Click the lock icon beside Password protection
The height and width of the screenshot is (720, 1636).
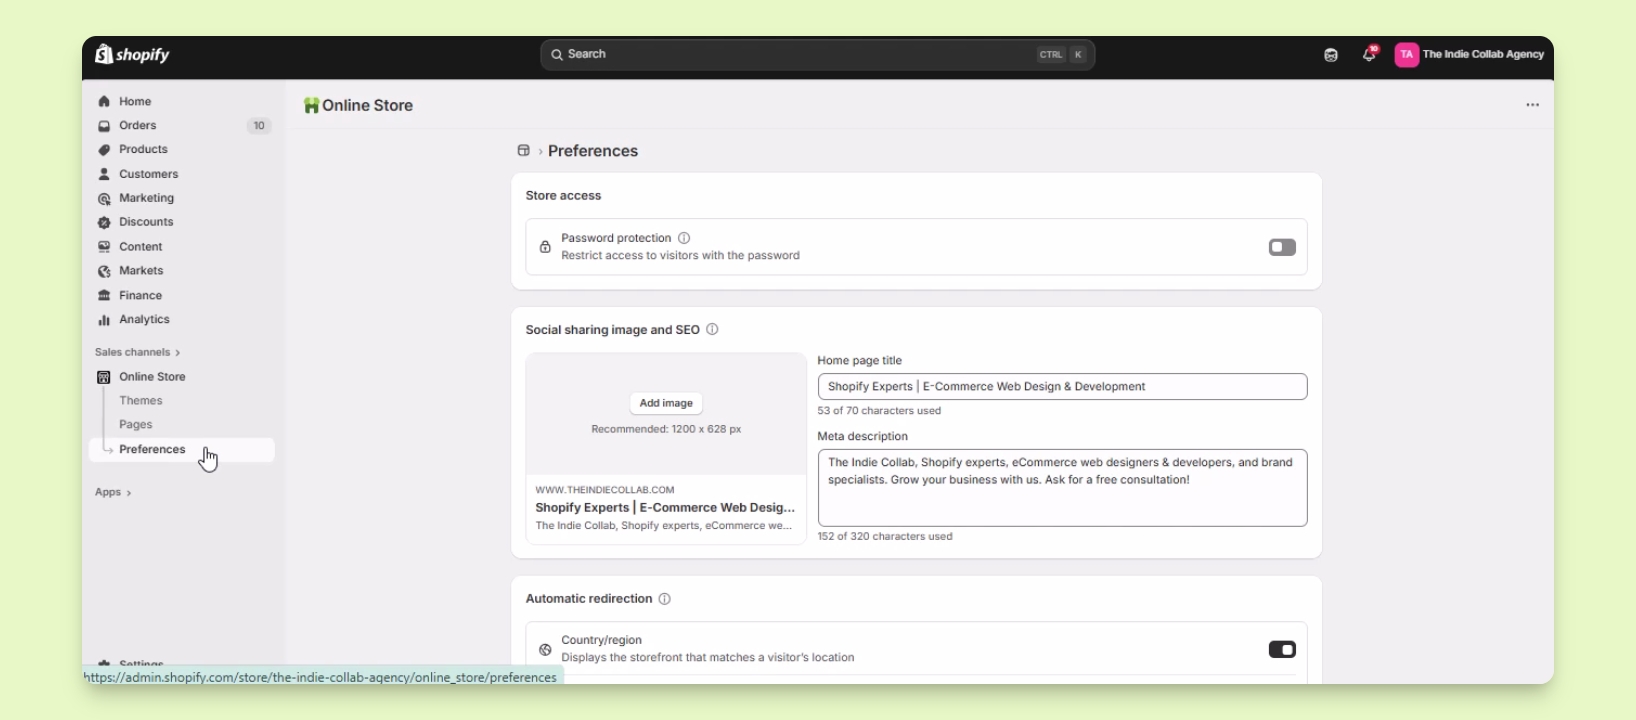pos(546,247)
